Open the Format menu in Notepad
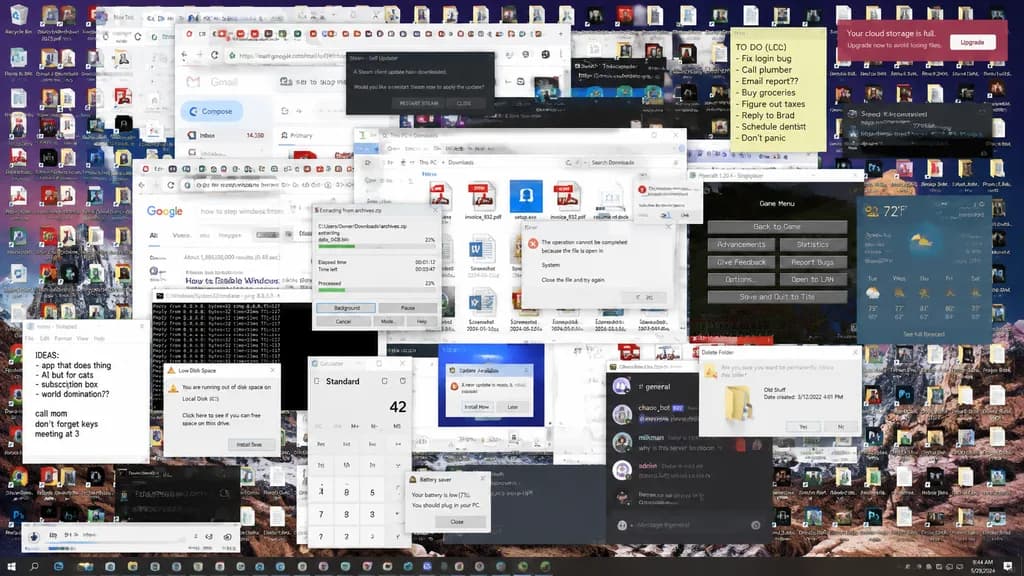Screen dimensions: 1024x576 (63, 338)
